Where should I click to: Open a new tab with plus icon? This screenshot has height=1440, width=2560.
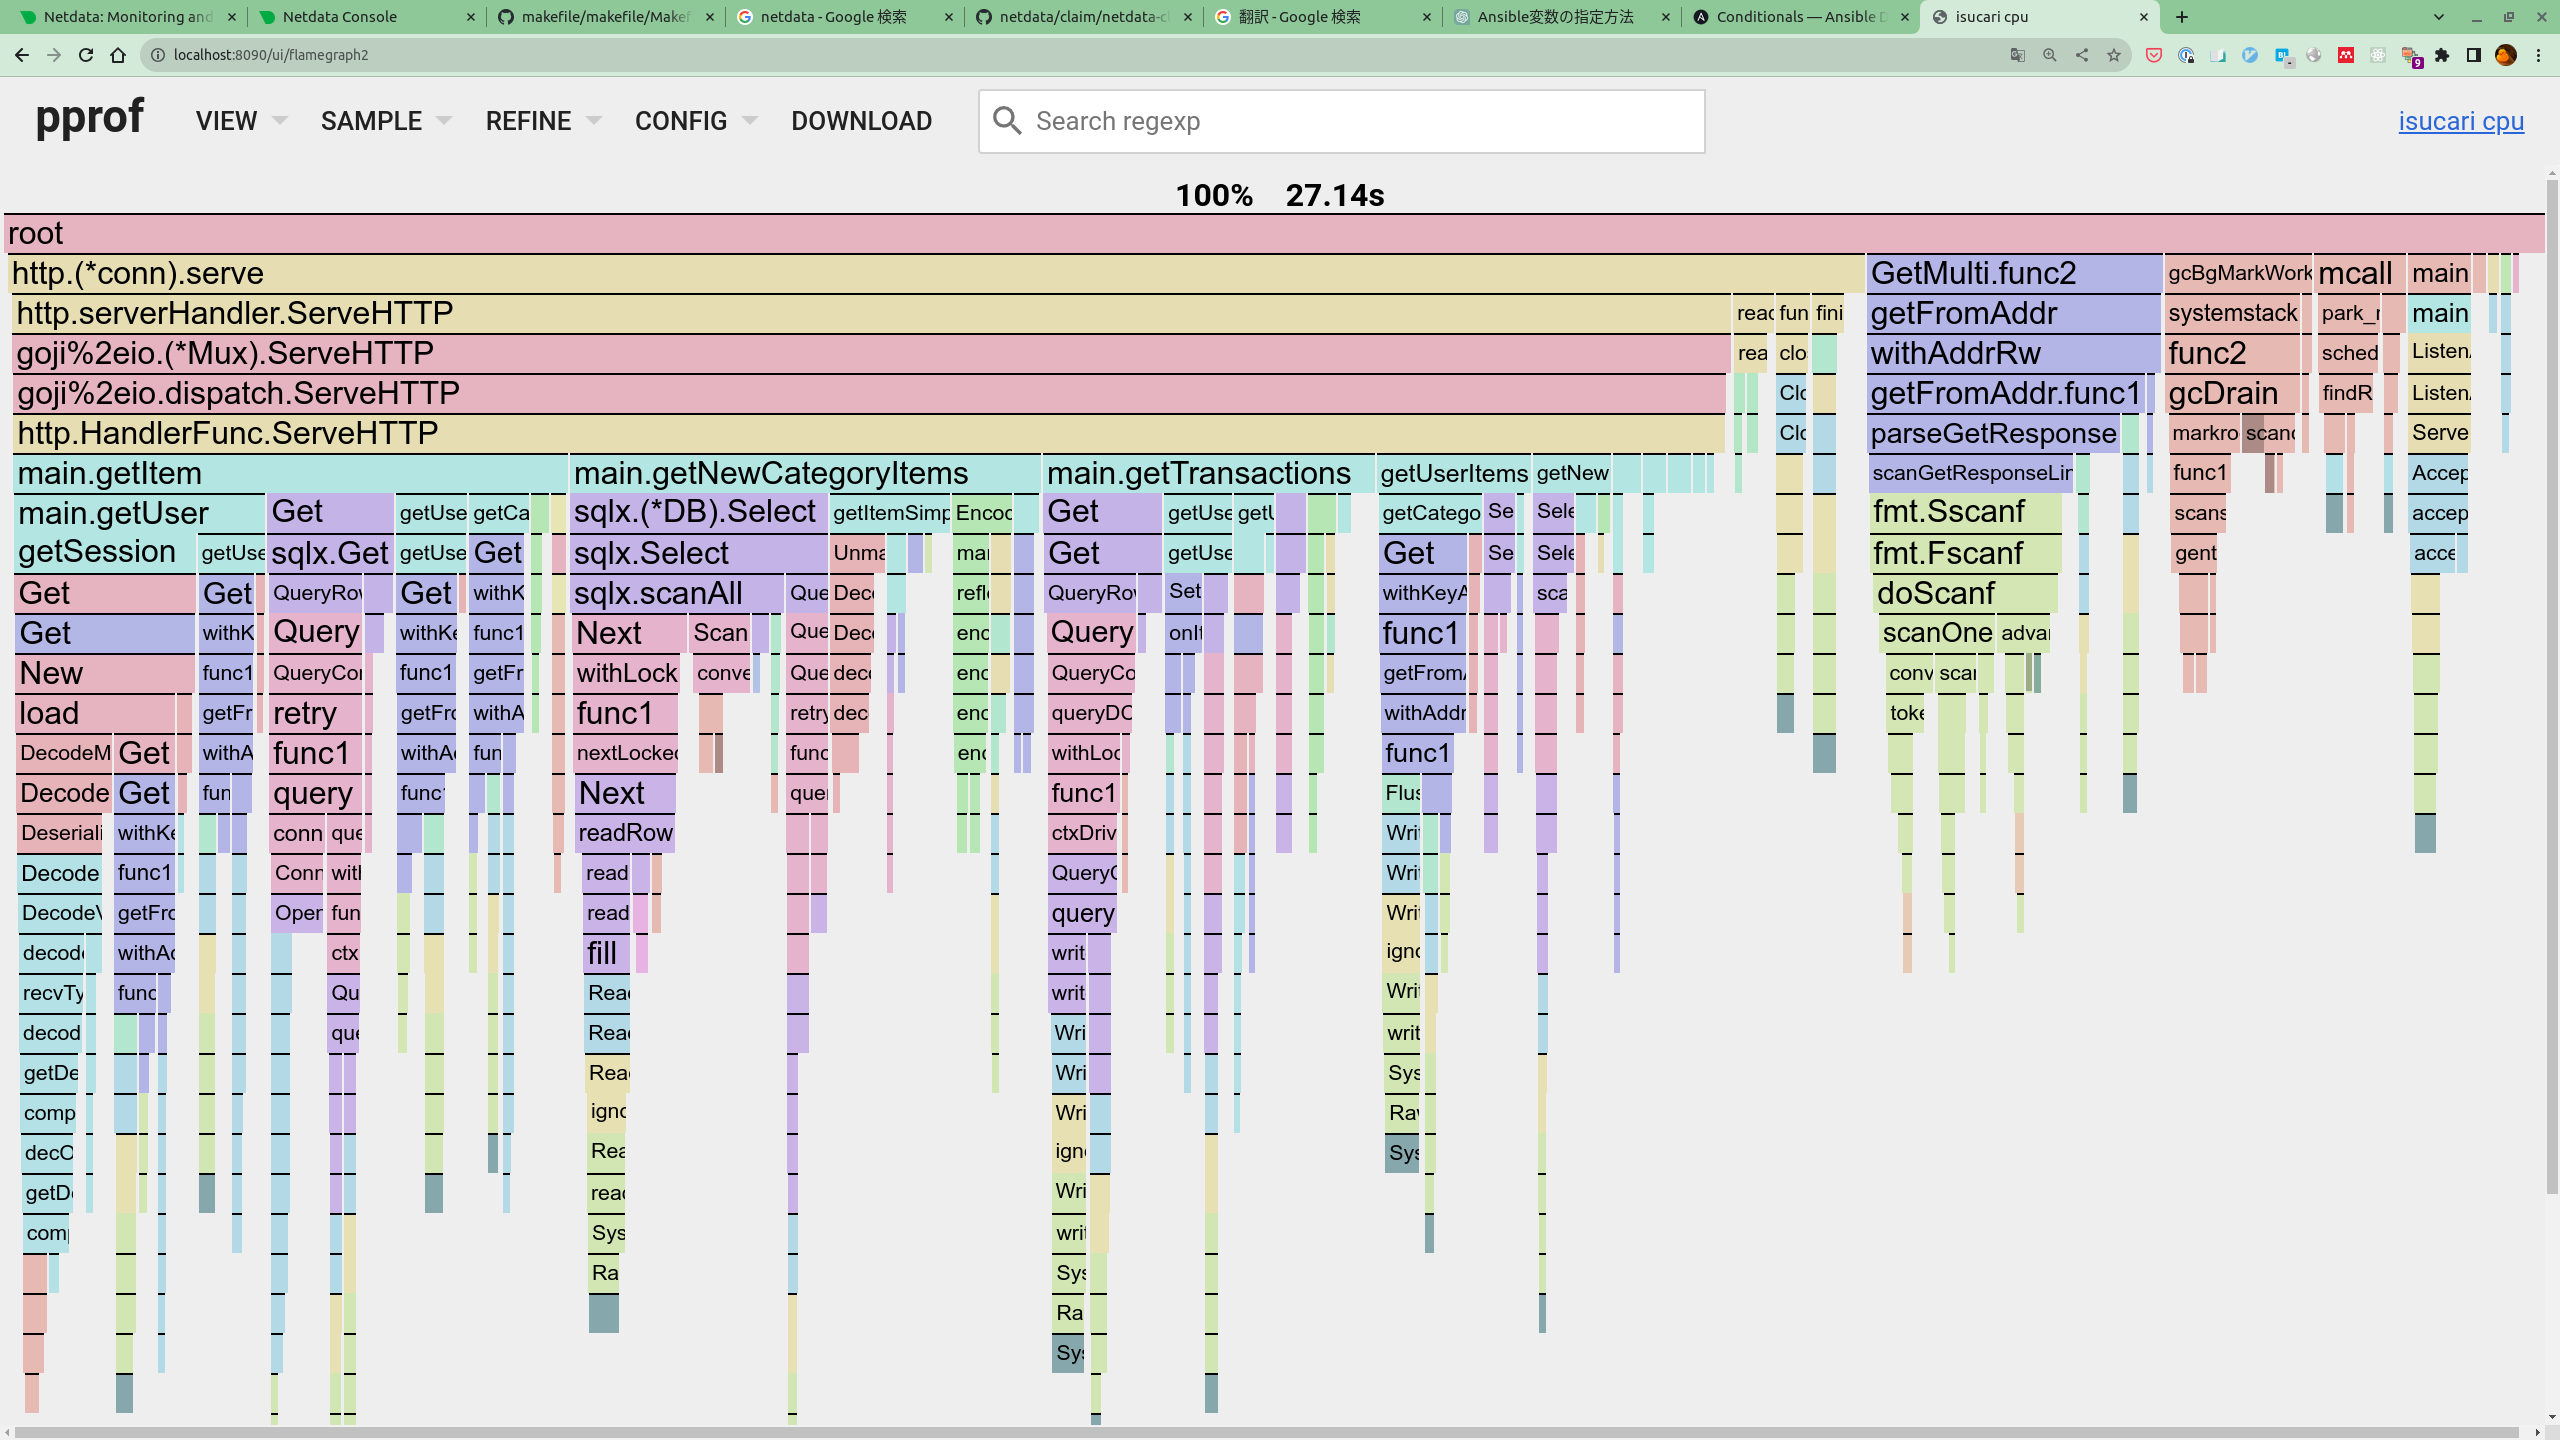coord(2182,17)
